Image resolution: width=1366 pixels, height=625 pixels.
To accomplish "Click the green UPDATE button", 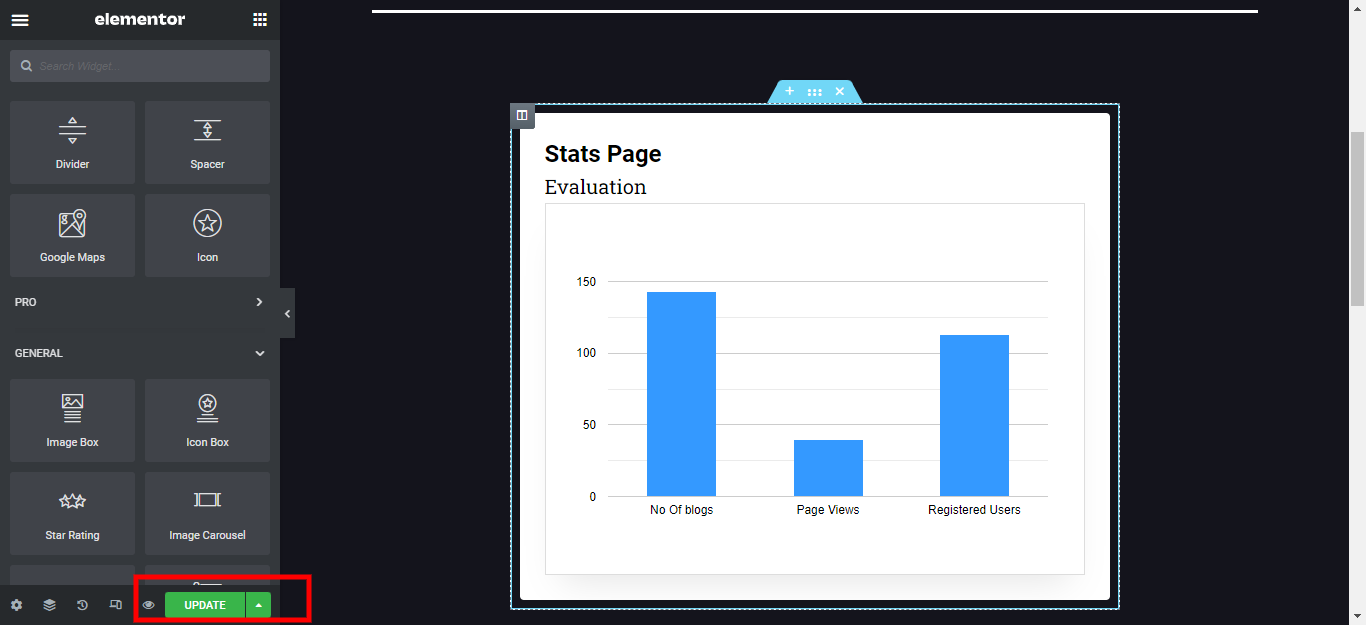I will coord(205,605).
